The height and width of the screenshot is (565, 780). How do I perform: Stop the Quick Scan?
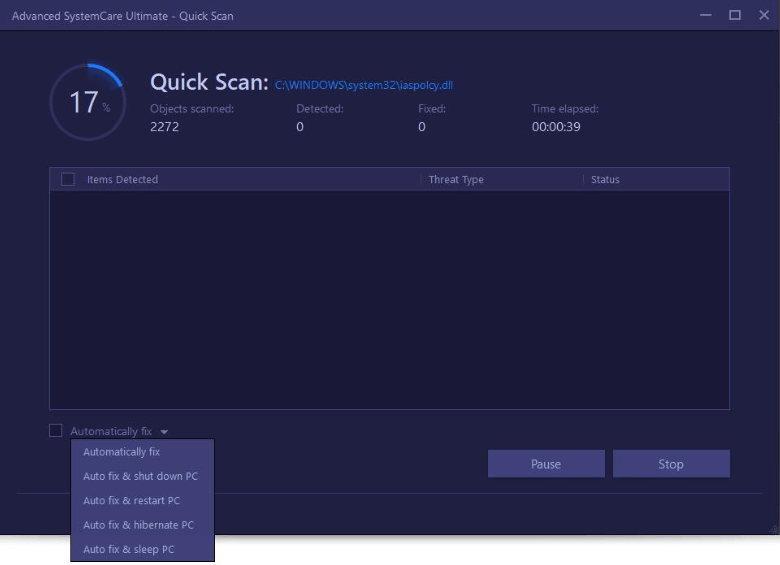coord(671,464)
